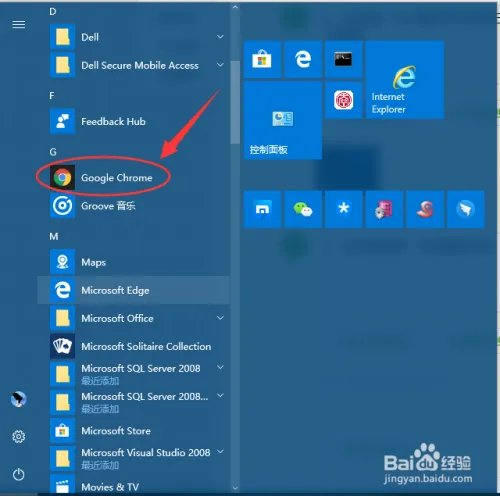Expand Microsoft SQL Server 2008... second chevron
Image resolution: width=500 pixels, height=496 pixels.
(220, 395)
